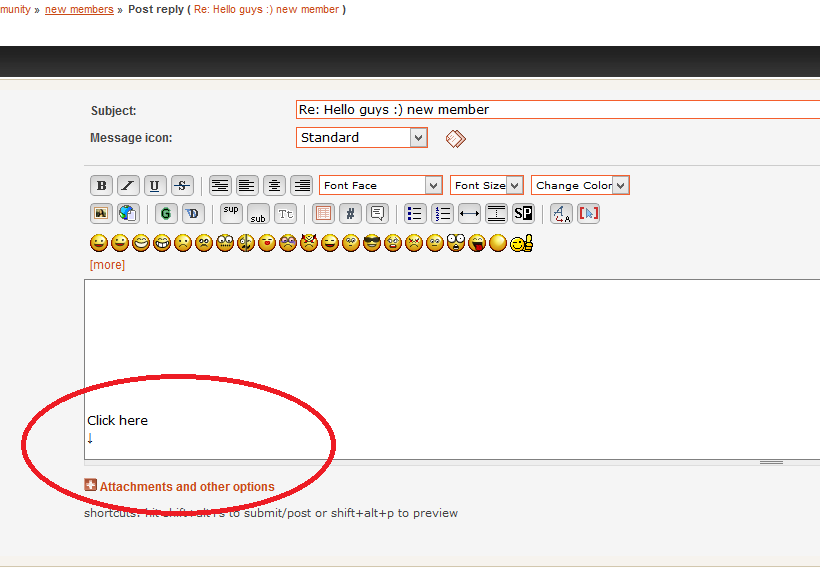The image size is (820, 579).
Task: Center align the text
Action: (x=274, y=186)
